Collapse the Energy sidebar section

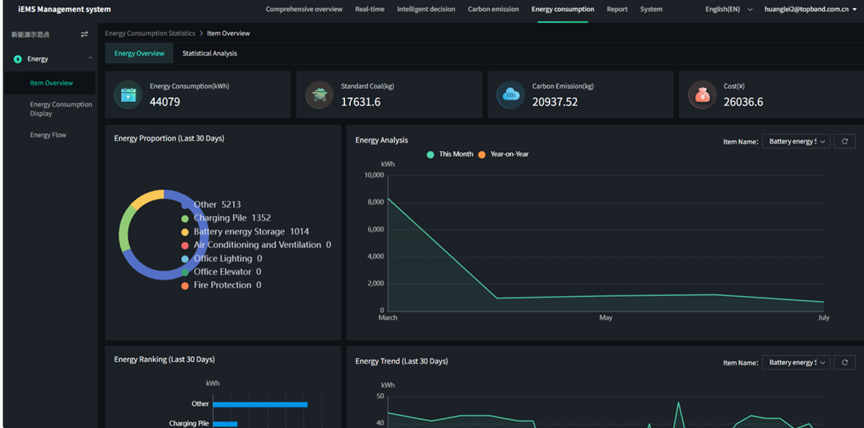pos(91,59)
